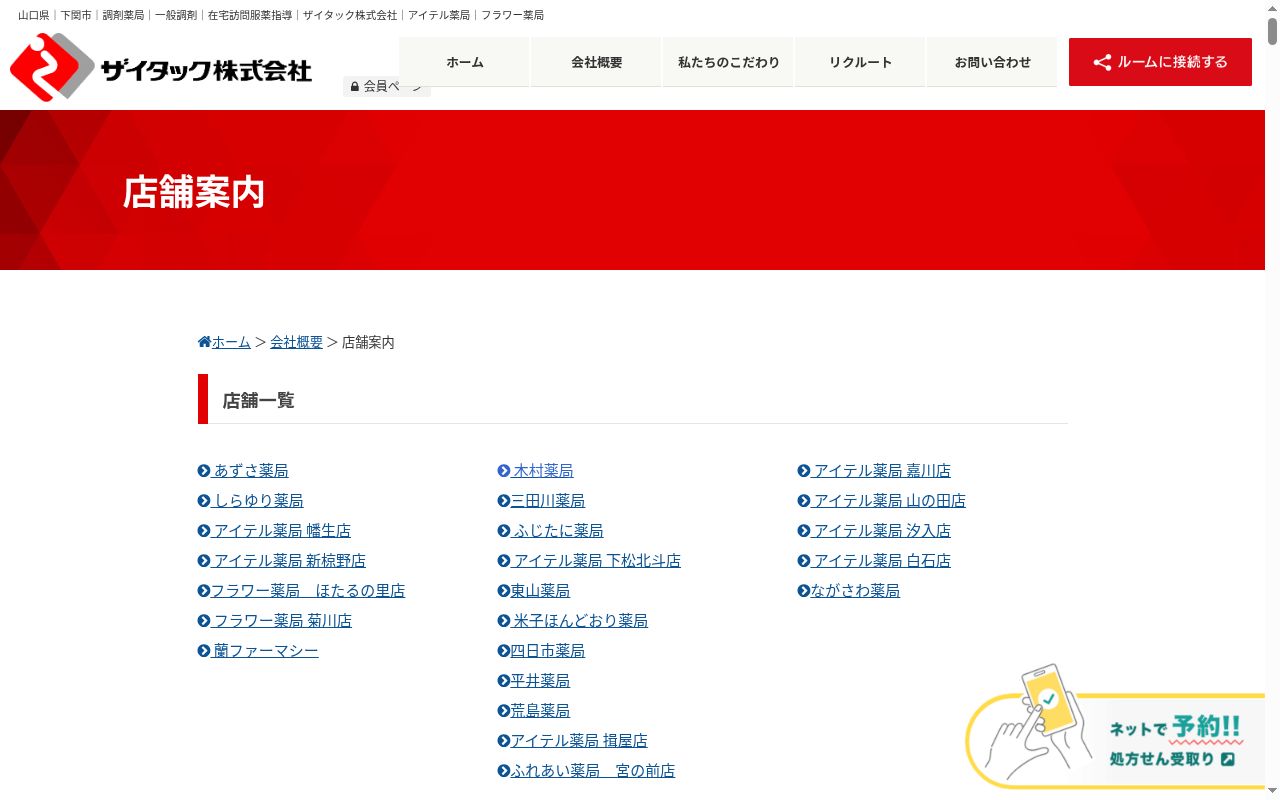The height and width of the screenshot is (800, 1280).
Task: Click the page vertical scrollbar
Action: [x=1272, y=400]
